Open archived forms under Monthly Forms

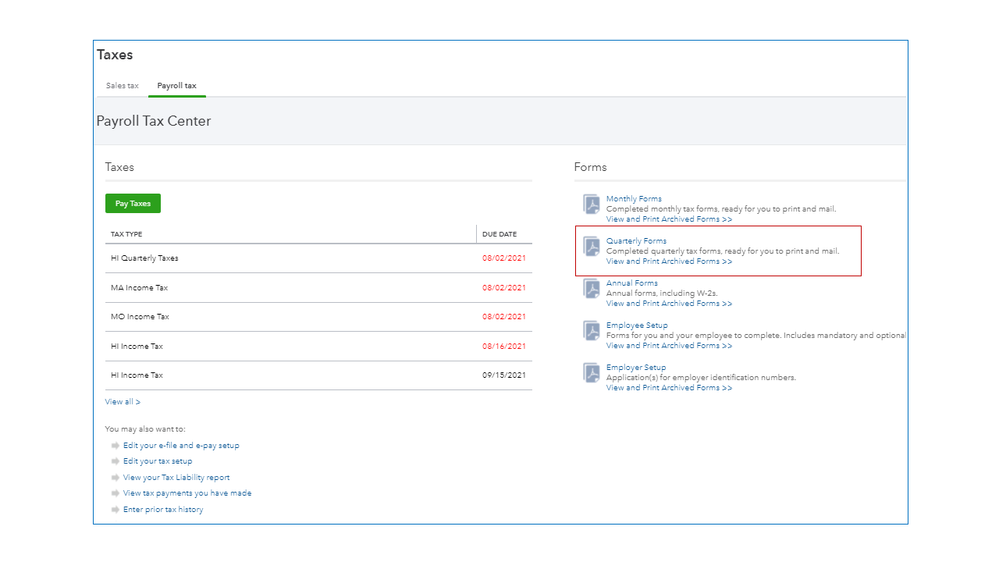[668, 219]
